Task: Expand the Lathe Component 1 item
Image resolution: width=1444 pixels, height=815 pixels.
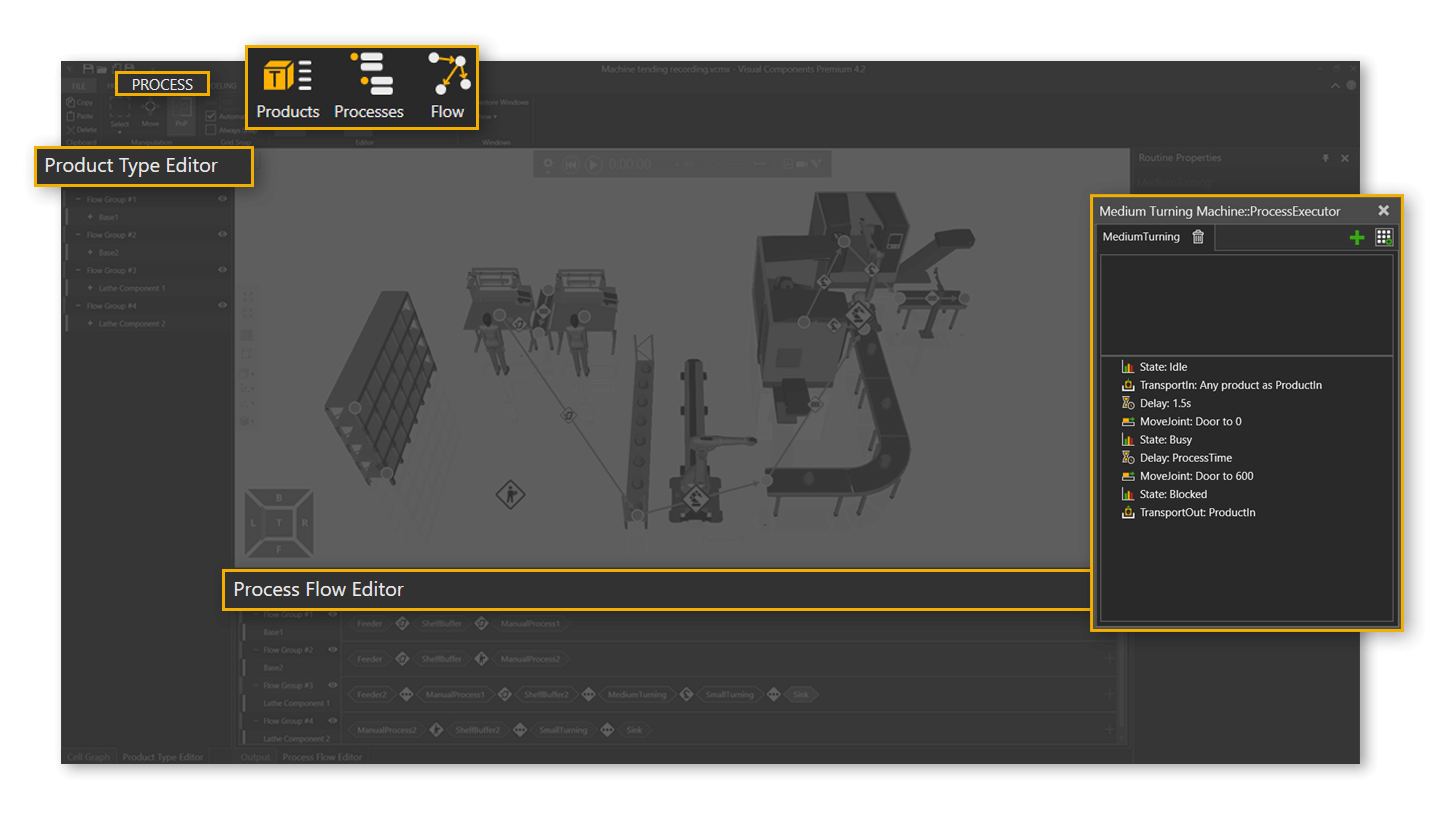Action: (90, 288)
